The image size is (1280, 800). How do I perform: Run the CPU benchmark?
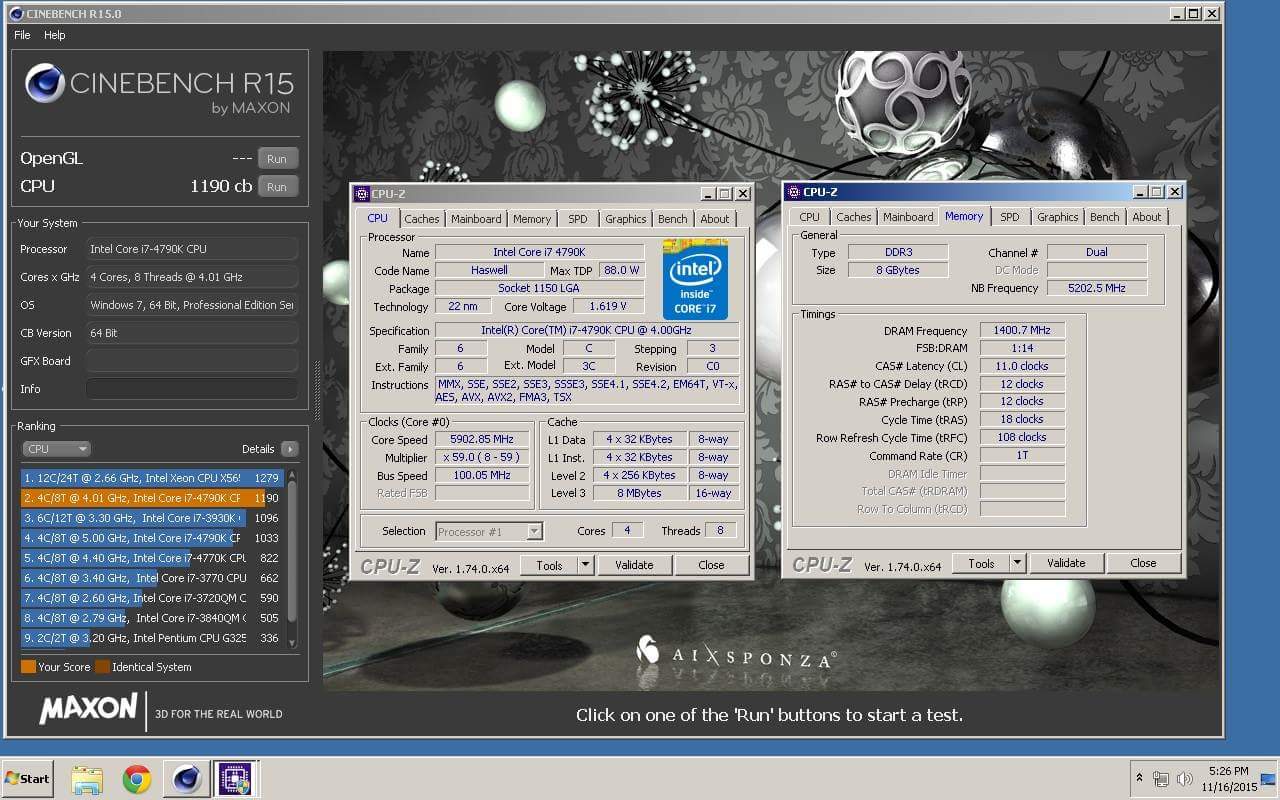point(277,187)
